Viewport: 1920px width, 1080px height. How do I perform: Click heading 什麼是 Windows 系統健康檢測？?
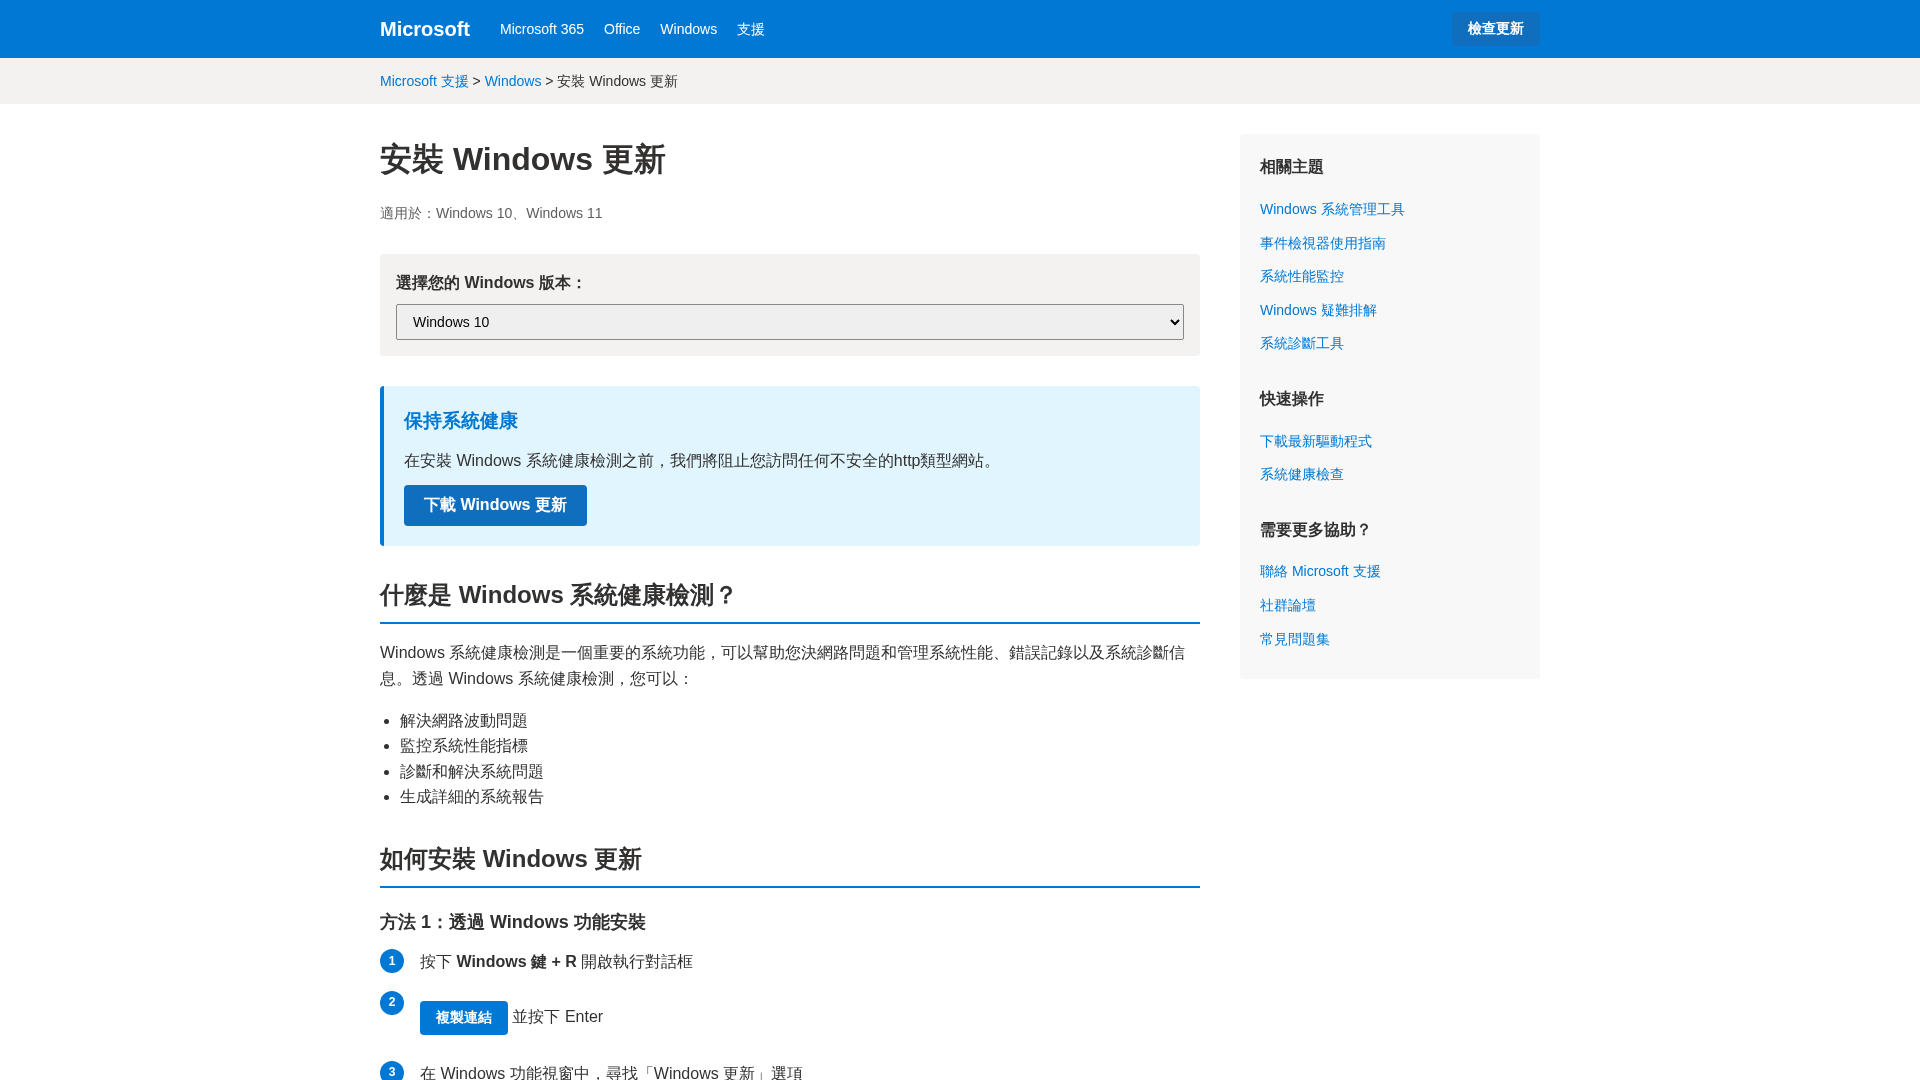pos(557,595)
